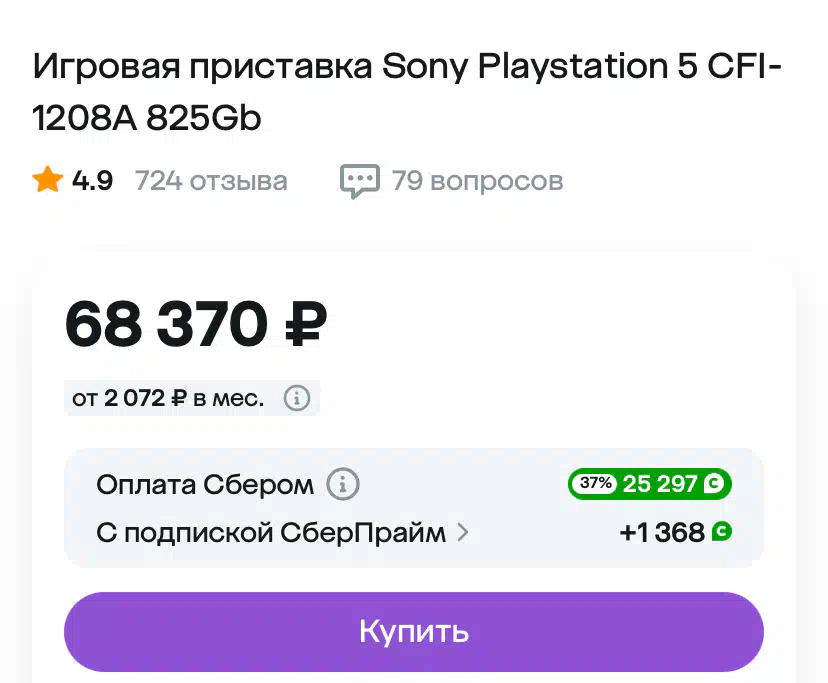
Task: Click the 4.9 rating value
Action: click(92, 181)
